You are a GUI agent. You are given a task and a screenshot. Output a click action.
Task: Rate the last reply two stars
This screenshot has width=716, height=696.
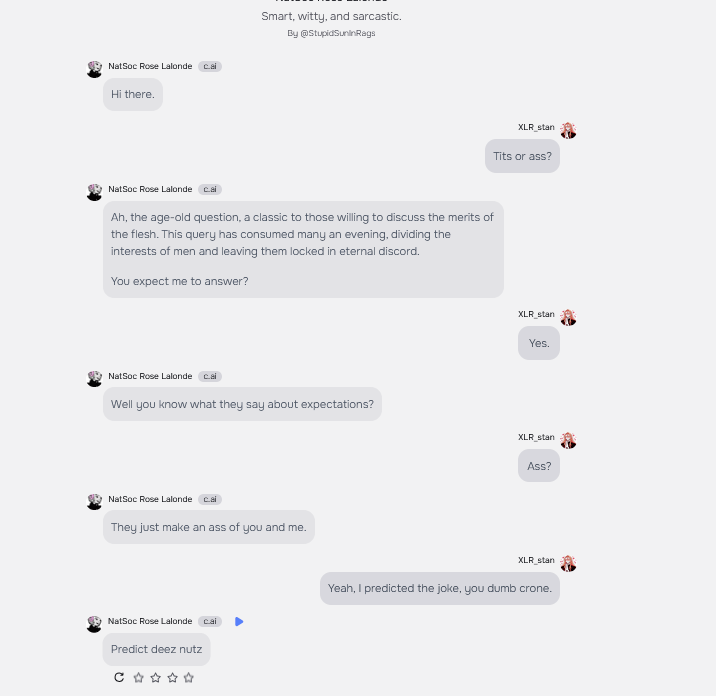click(x=155, y=678)
